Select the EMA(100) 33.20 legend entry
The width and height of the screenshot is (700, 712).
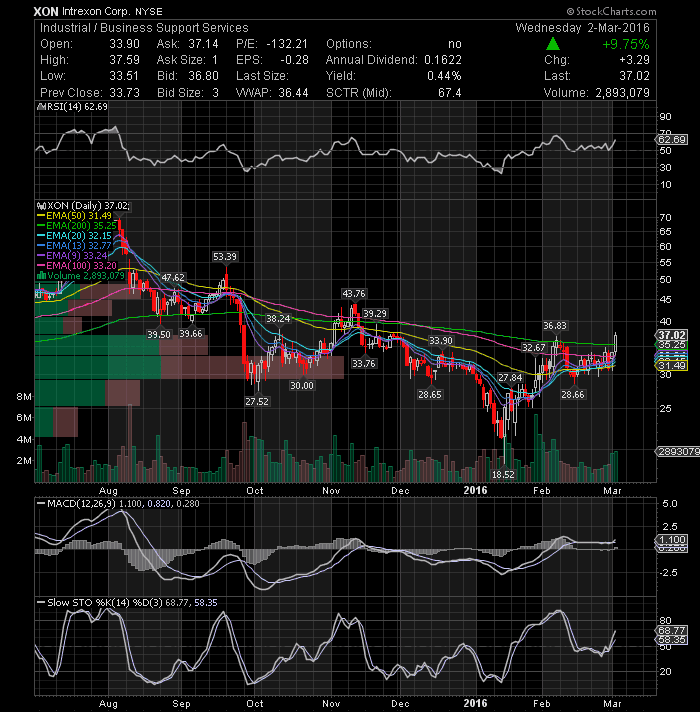pos(81,266)
